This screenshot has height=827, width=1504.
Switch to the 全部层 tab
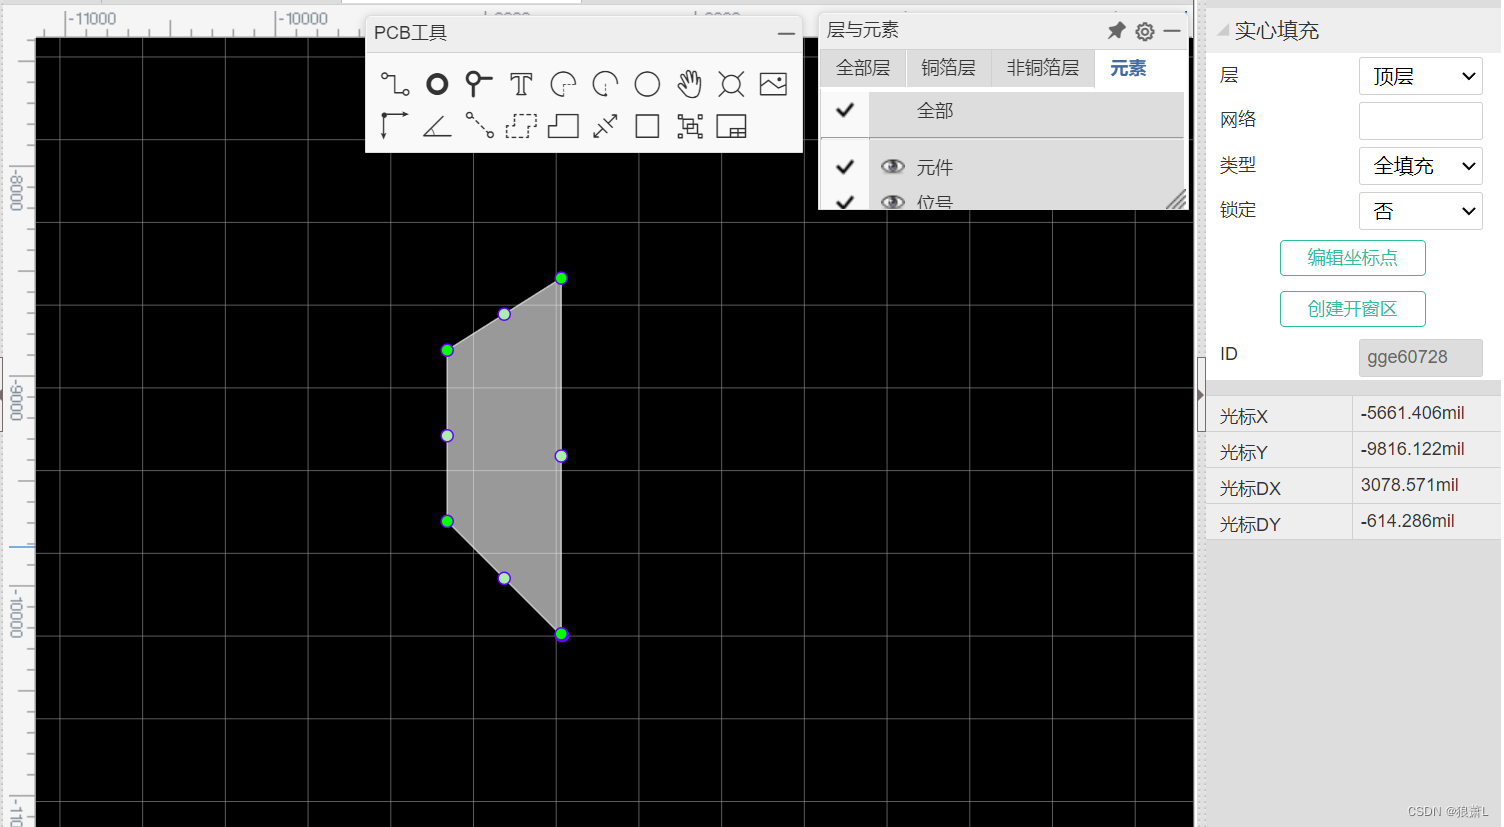[x=863, y=68]
